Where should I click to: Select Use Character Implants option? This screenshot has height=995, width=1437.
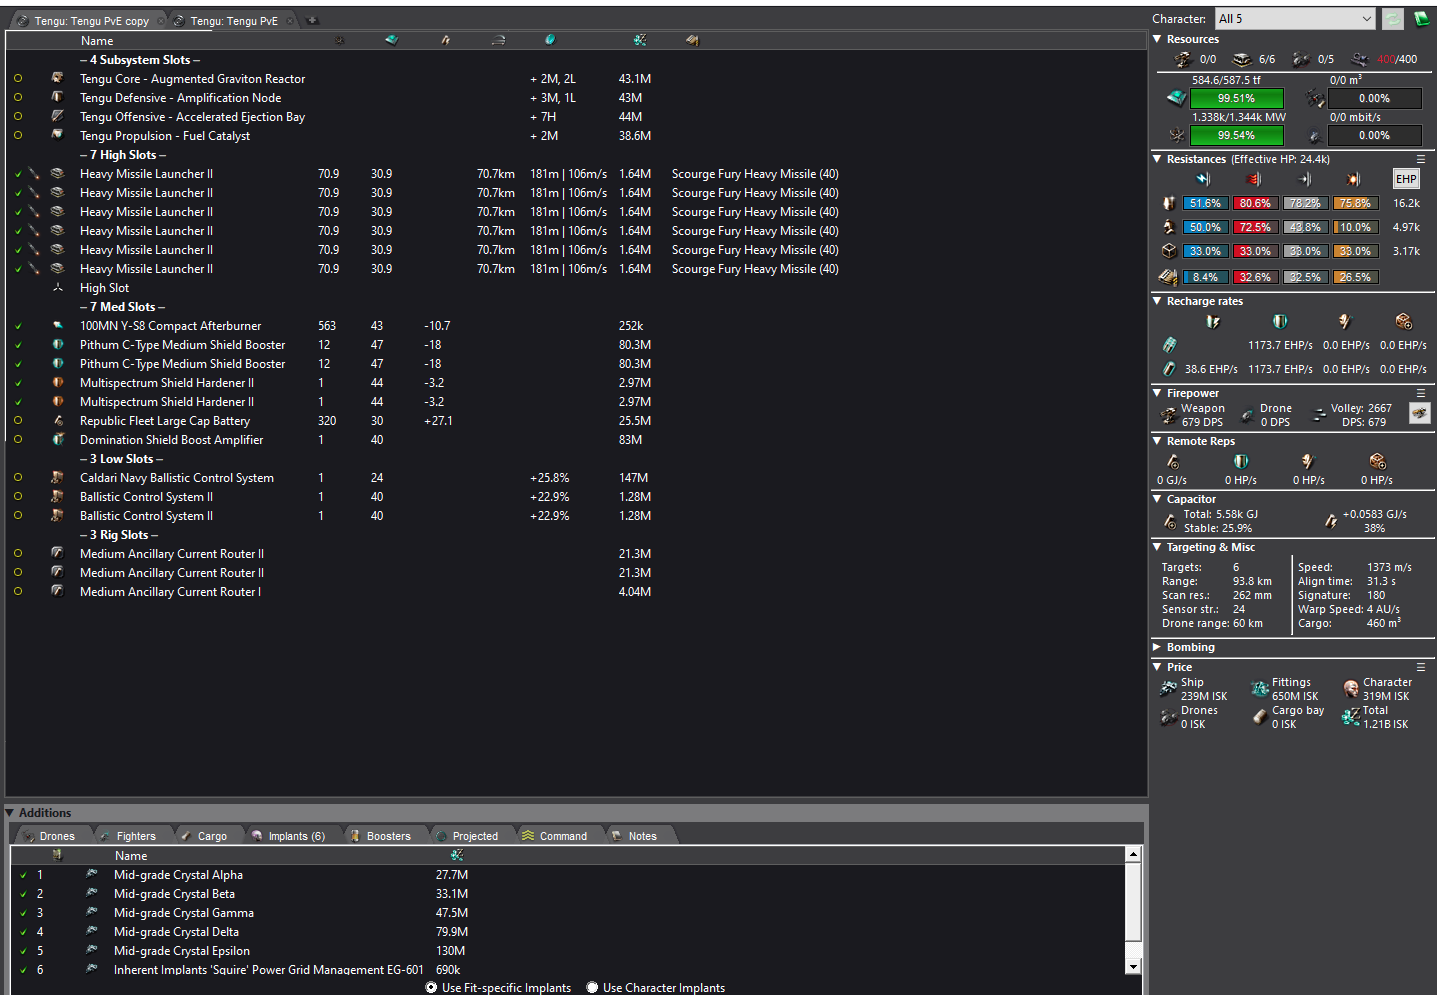656,987
